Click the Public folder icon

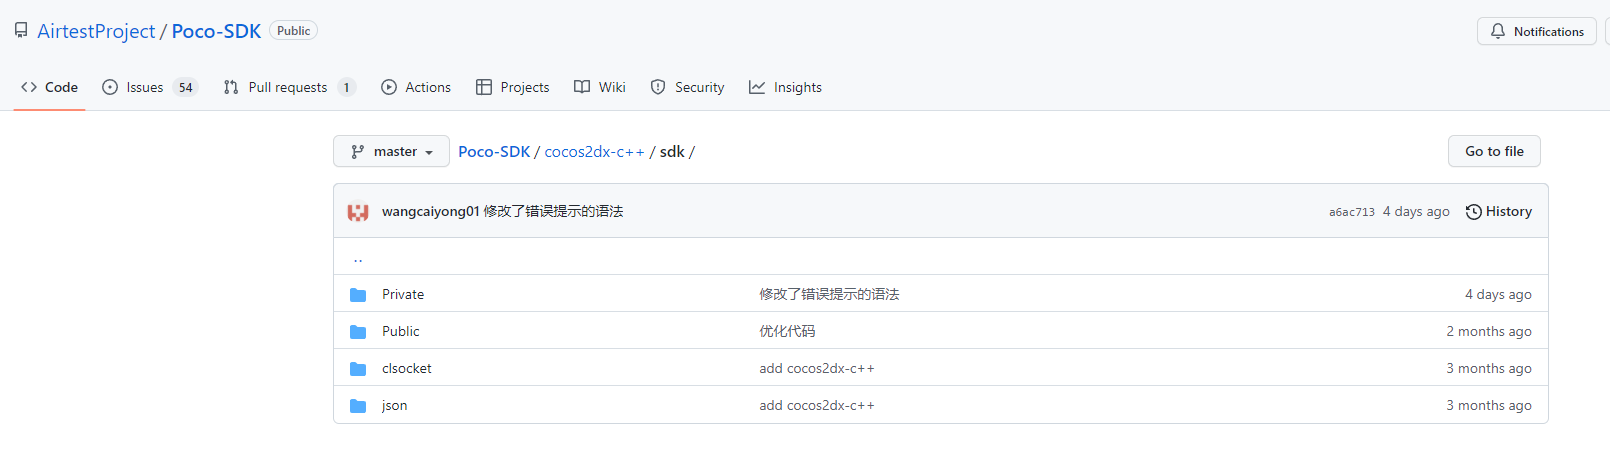coord(358,332)
